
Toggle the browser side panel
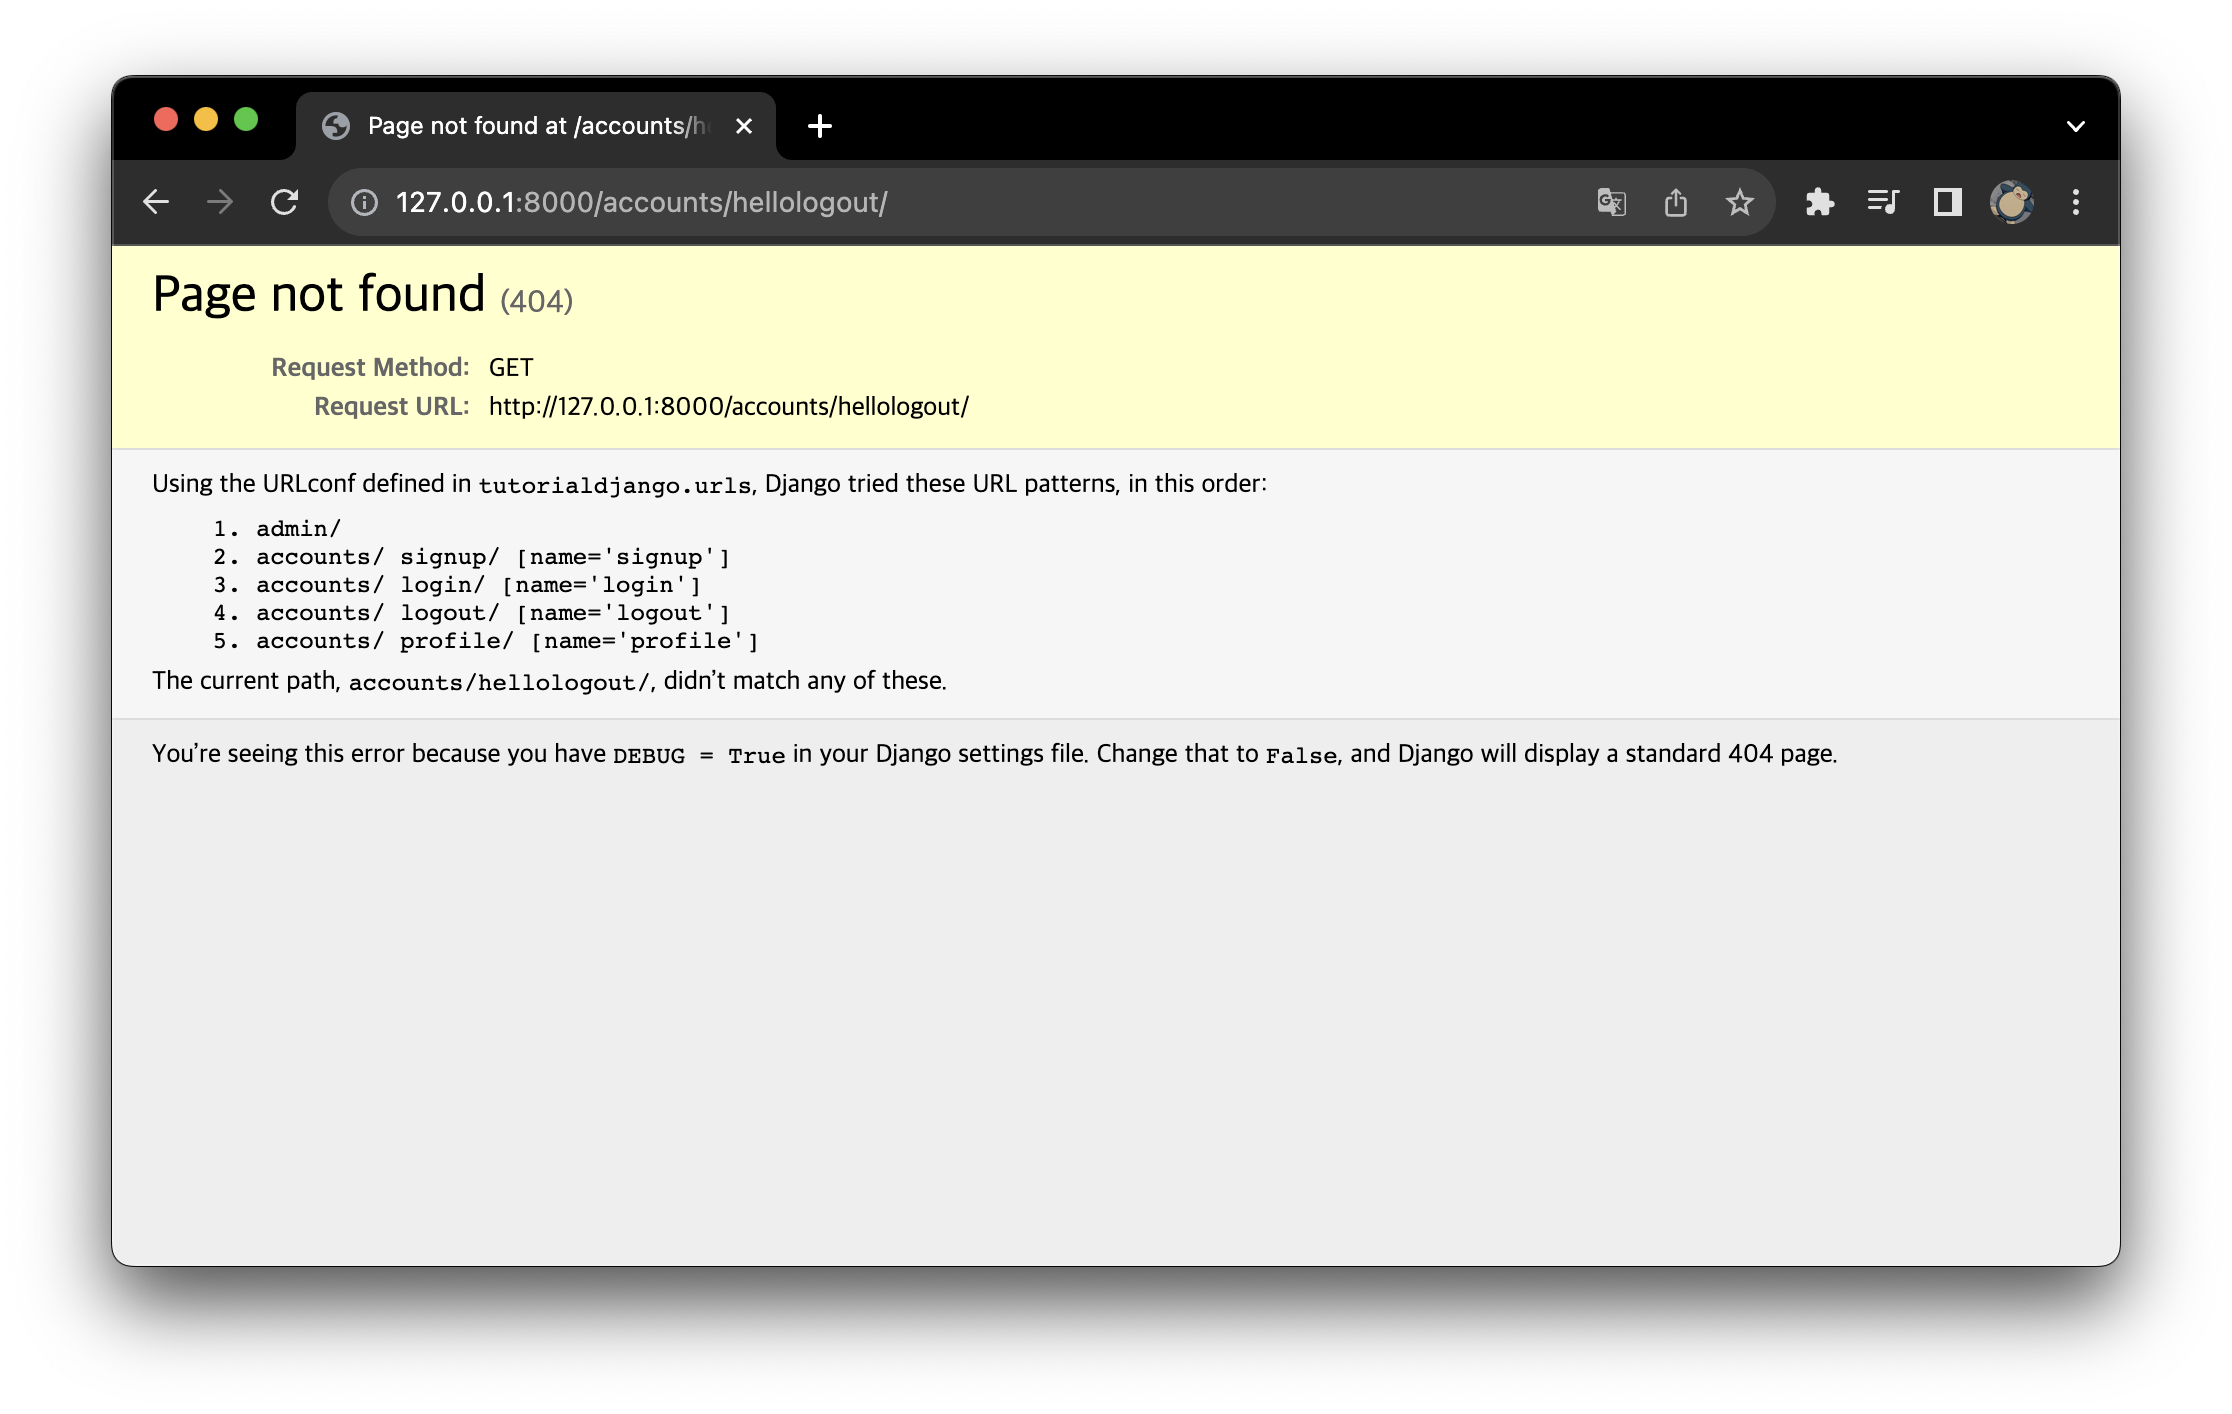[x=1948, y=203]
